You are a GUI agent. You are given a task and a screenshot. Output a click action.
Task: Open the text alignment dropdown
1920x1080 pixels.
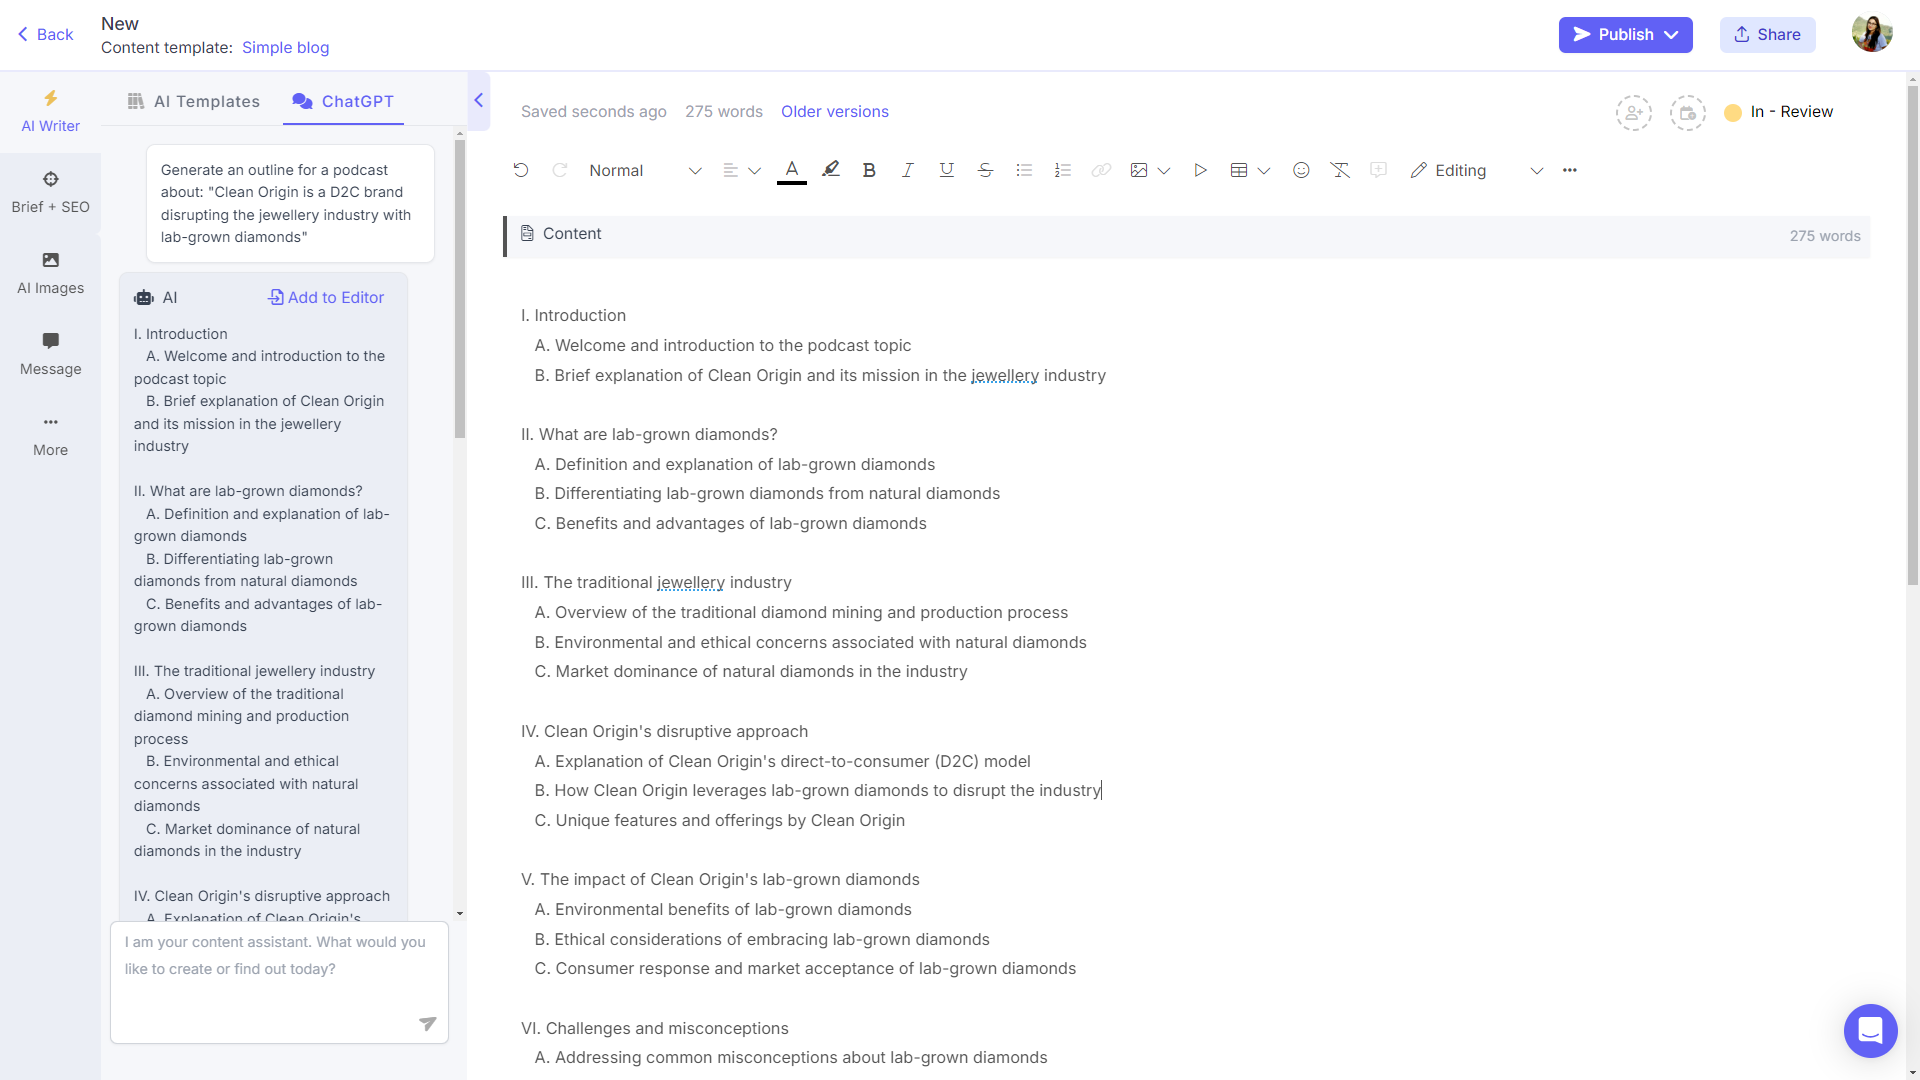742,170
